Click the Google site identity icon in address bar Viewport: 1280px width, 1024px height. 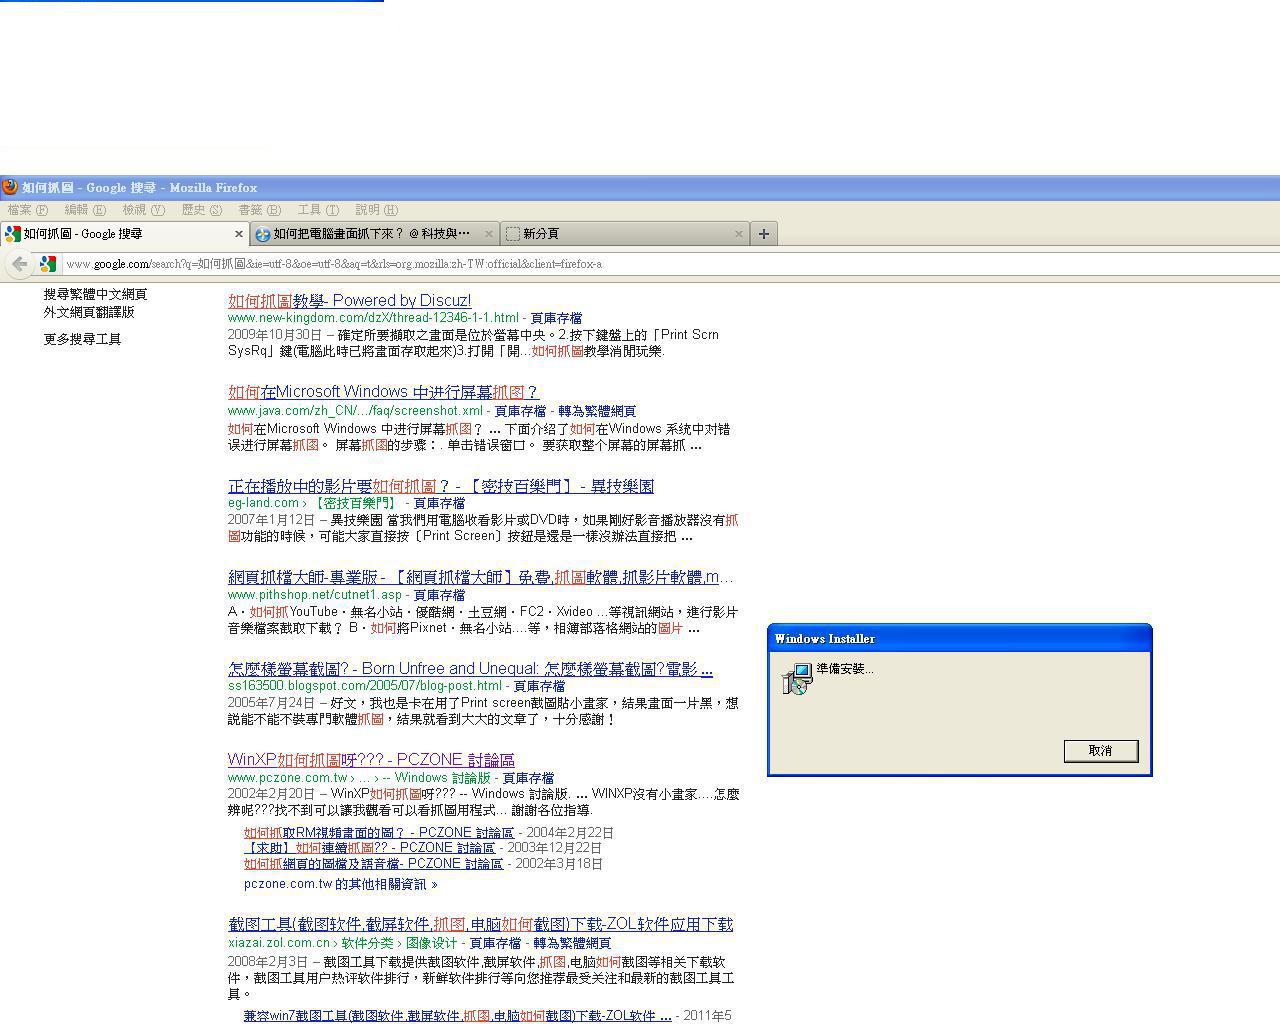tap(47, 264)
